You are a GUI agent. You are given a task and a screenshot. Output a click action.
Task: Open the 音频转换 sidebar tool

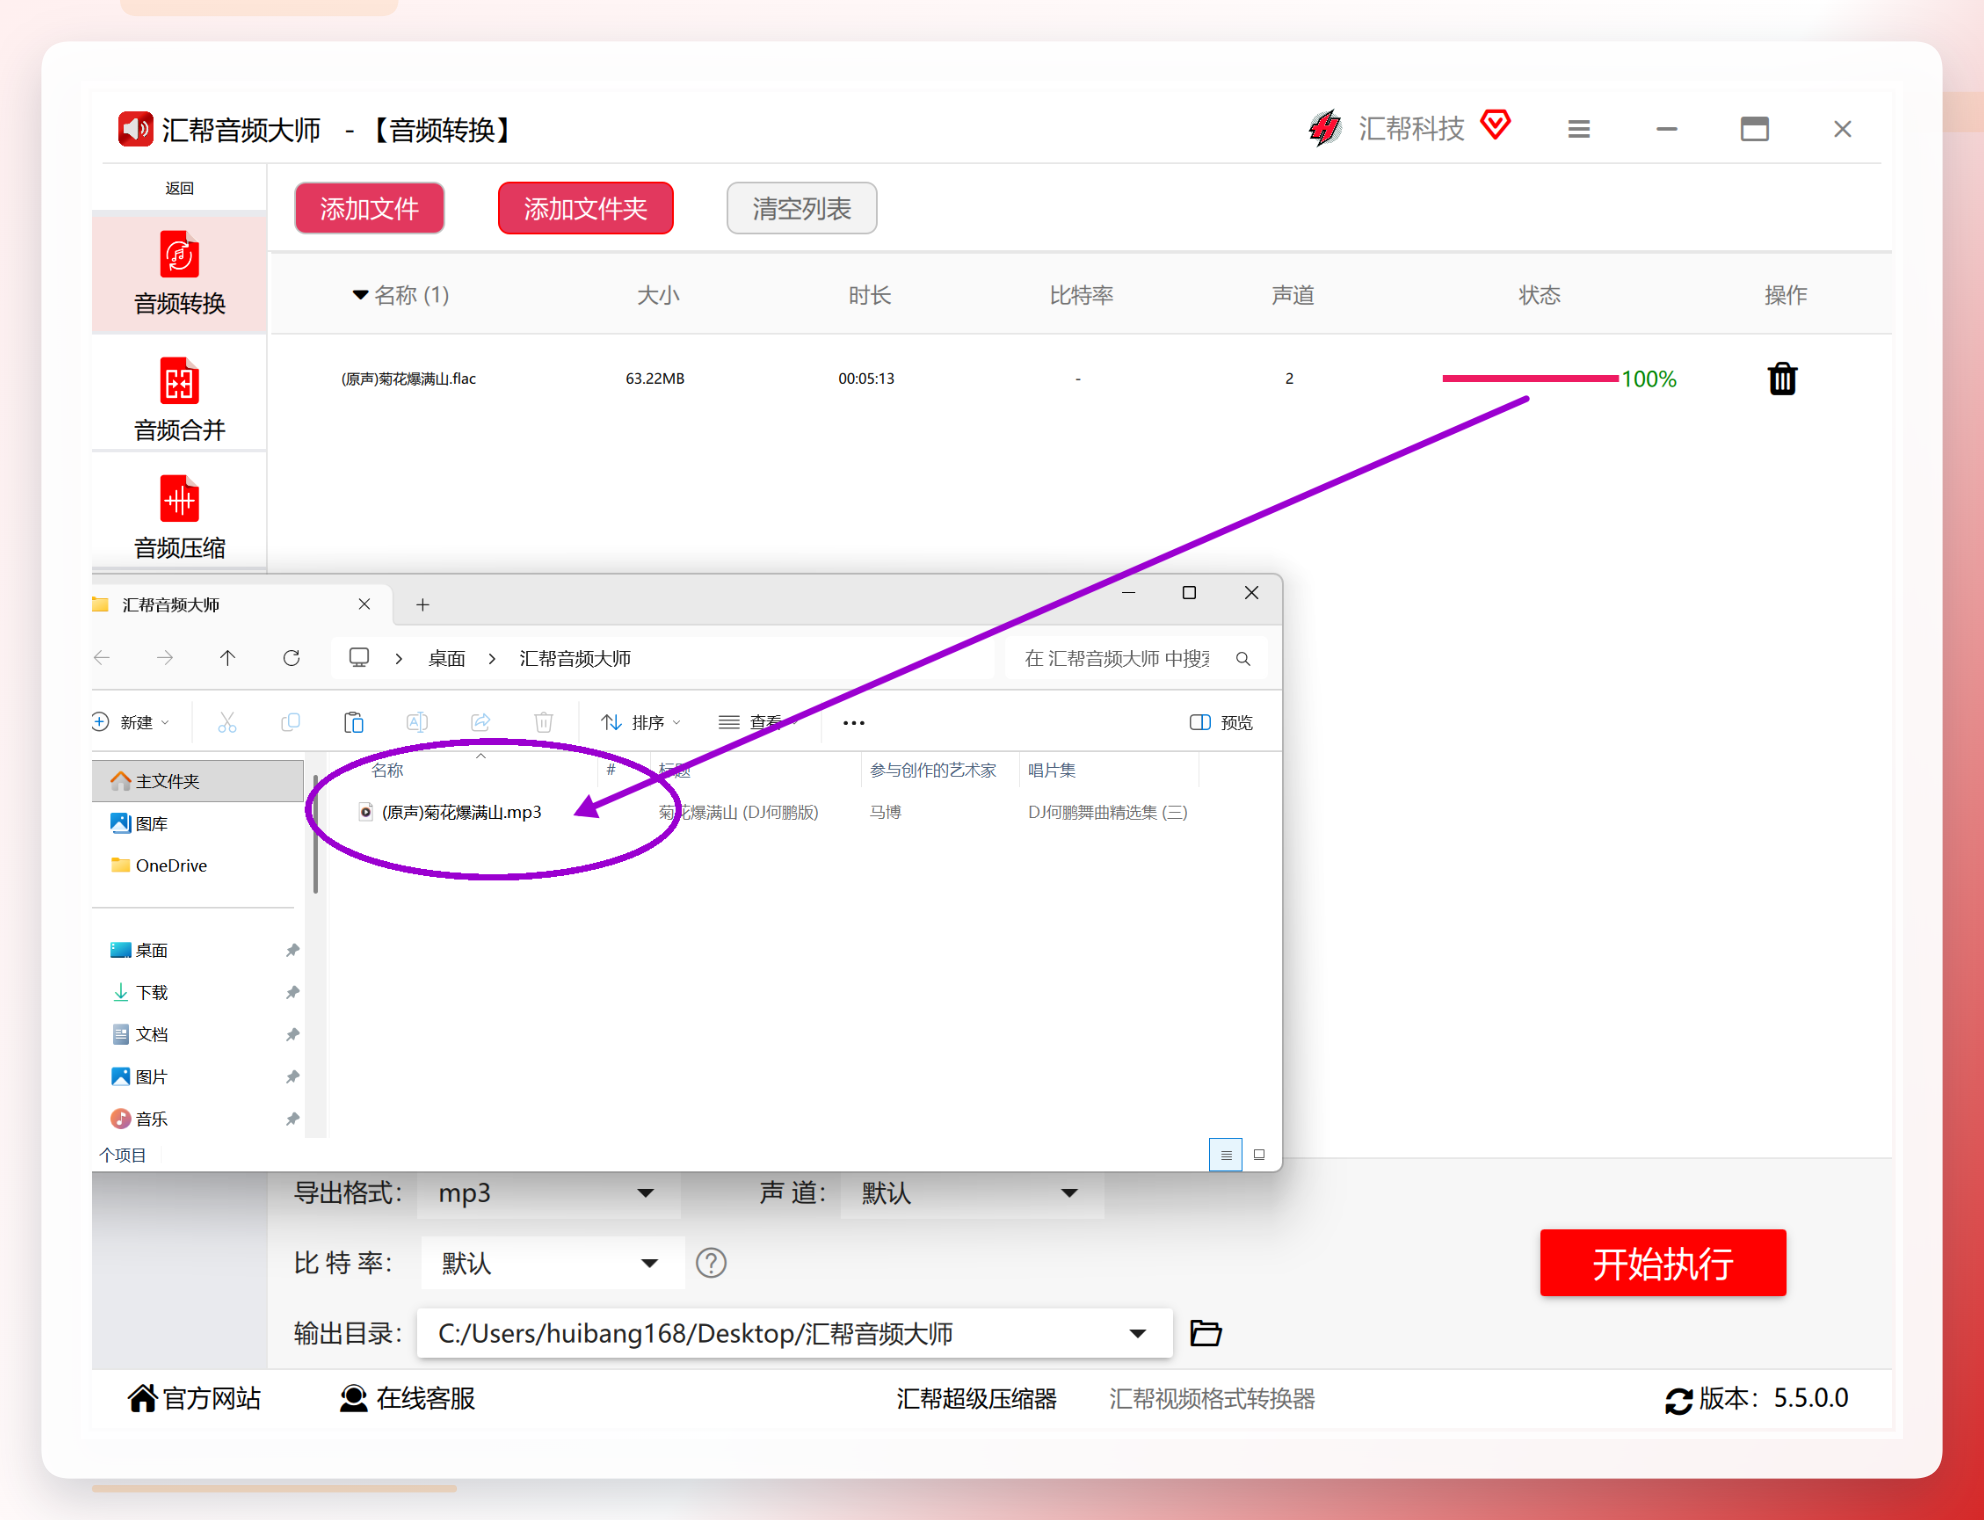pos(180,274)
